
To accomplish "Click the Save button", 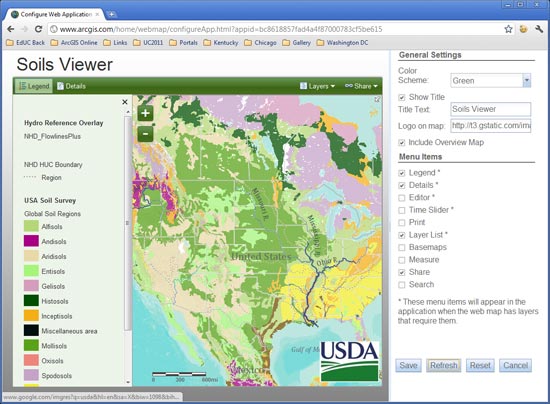I will coord(408,365).
